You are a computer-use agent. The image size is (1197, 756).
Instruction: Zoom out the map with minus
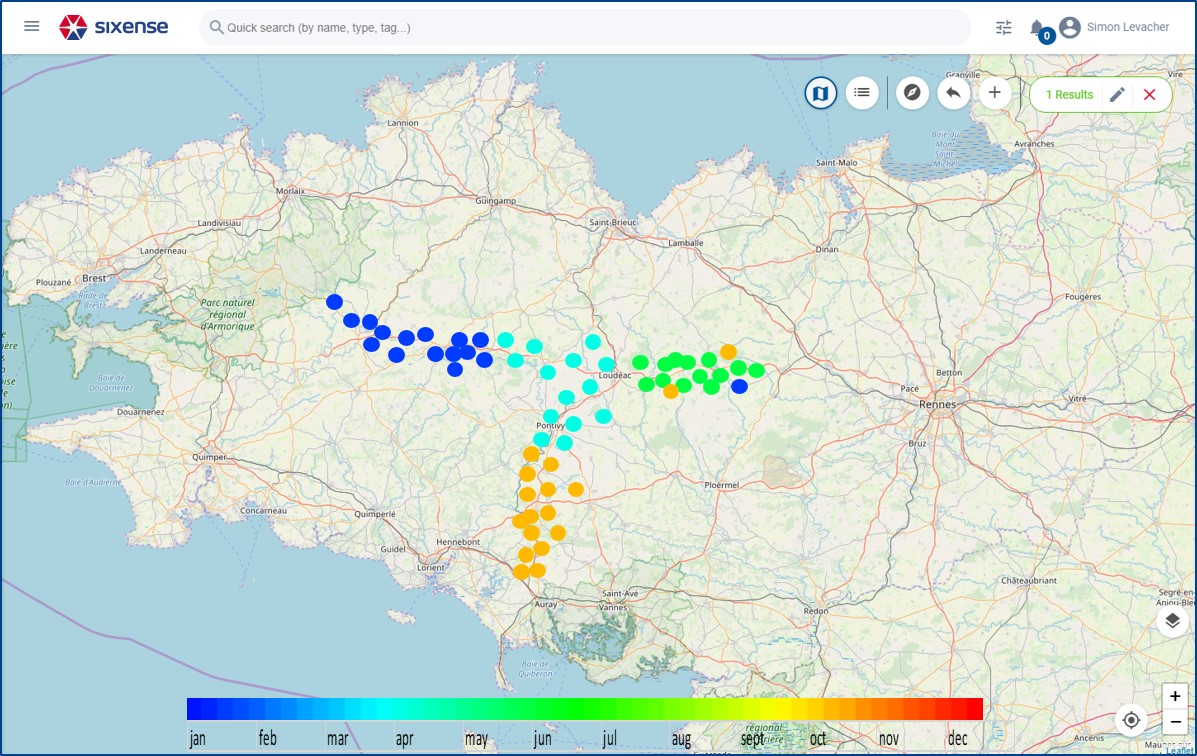[1175, 721]
